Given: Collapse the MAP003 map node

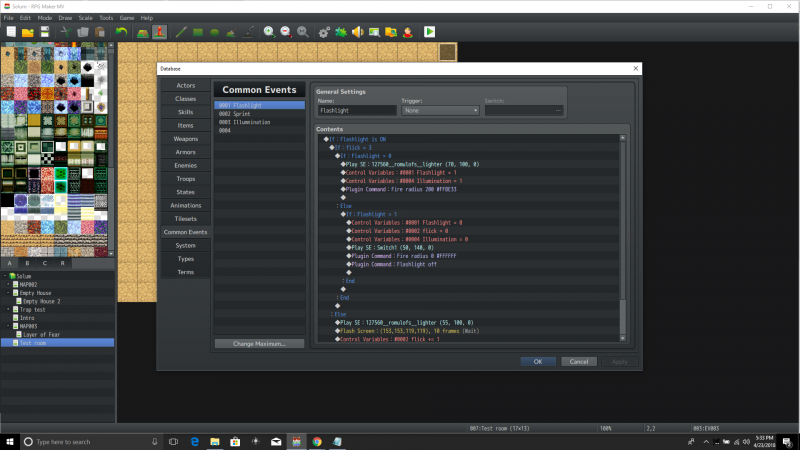Looking at the screenshot, I should click(x=9, y=326).
